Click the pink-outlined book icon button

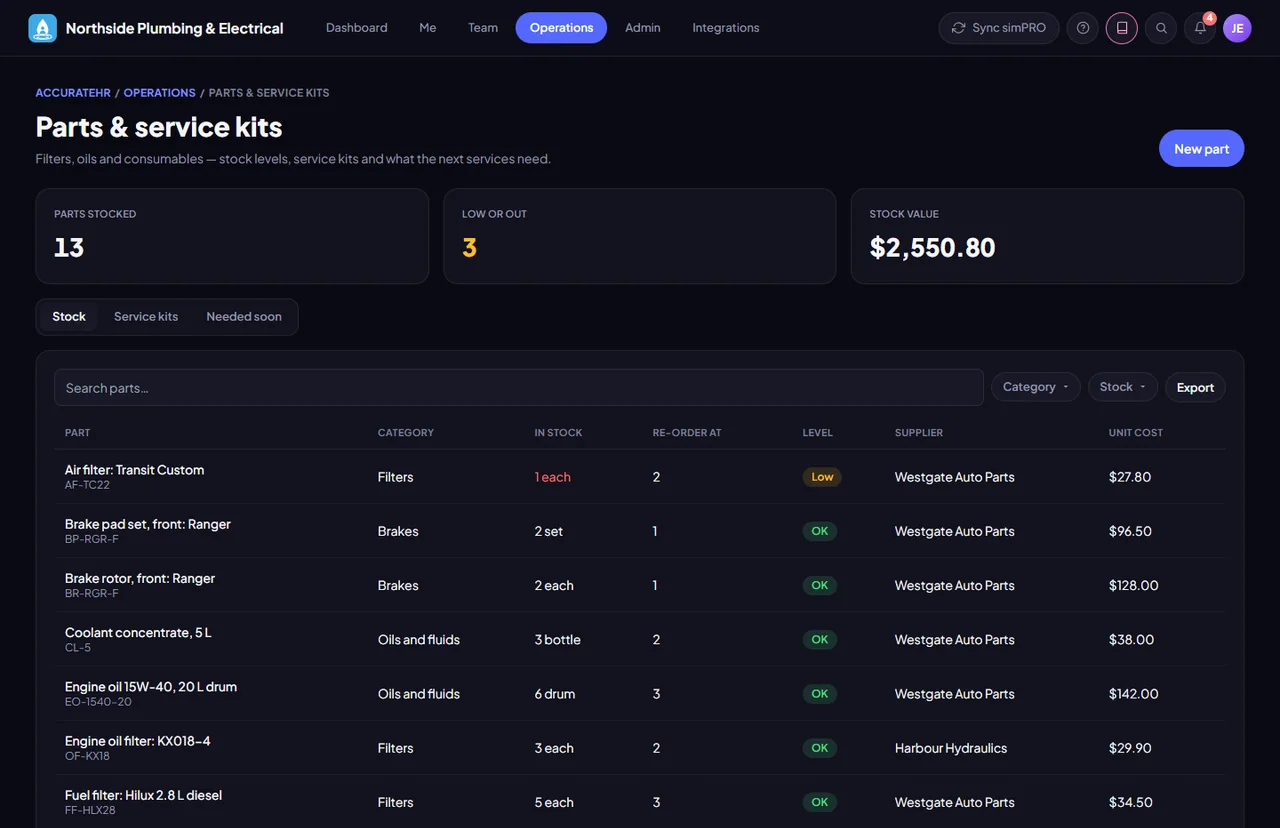click(1122, 28)
